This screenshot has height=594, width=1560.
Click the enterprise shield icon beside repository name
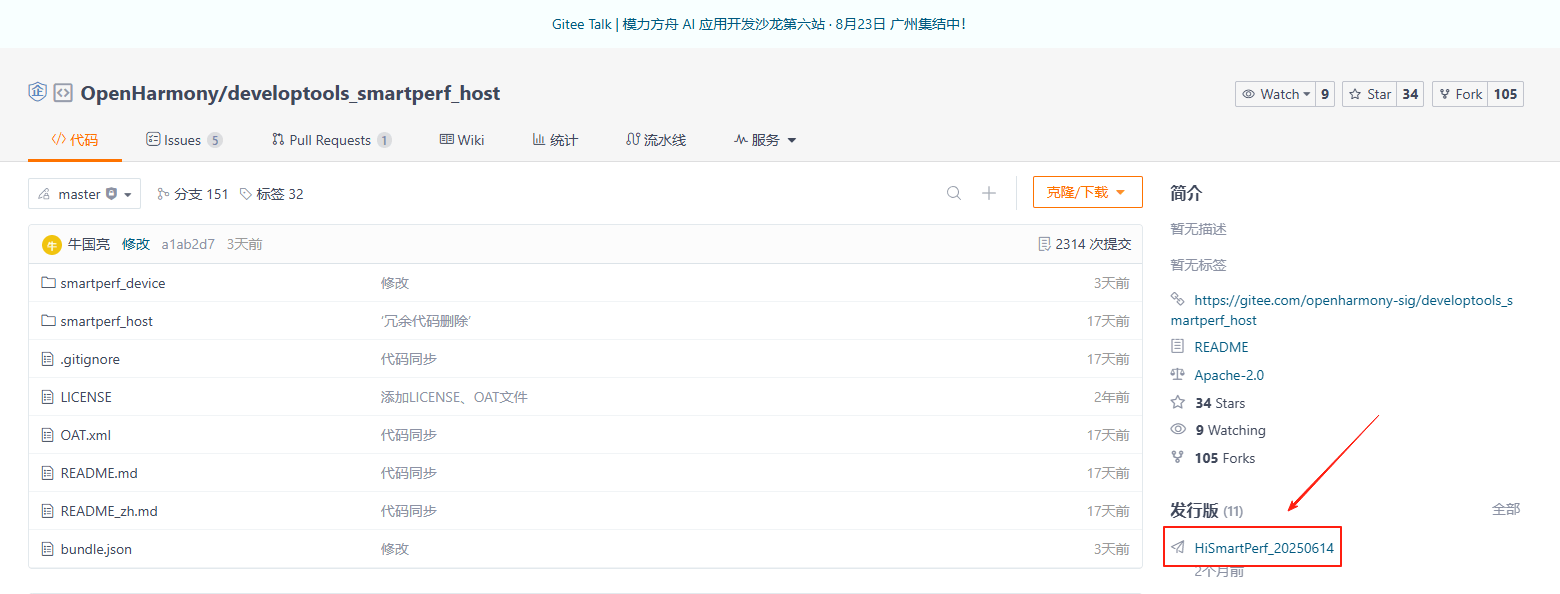click(x=37, y=93)
